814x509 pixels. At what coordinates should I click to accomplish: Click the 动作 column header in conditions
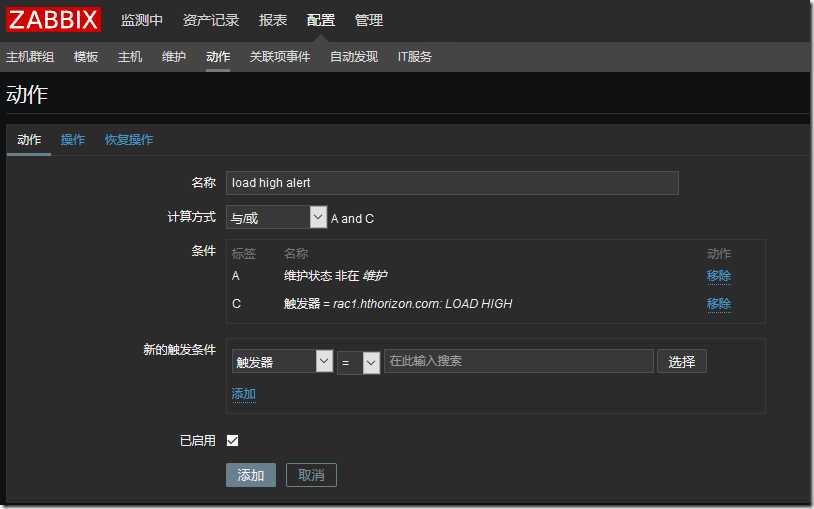719,254
